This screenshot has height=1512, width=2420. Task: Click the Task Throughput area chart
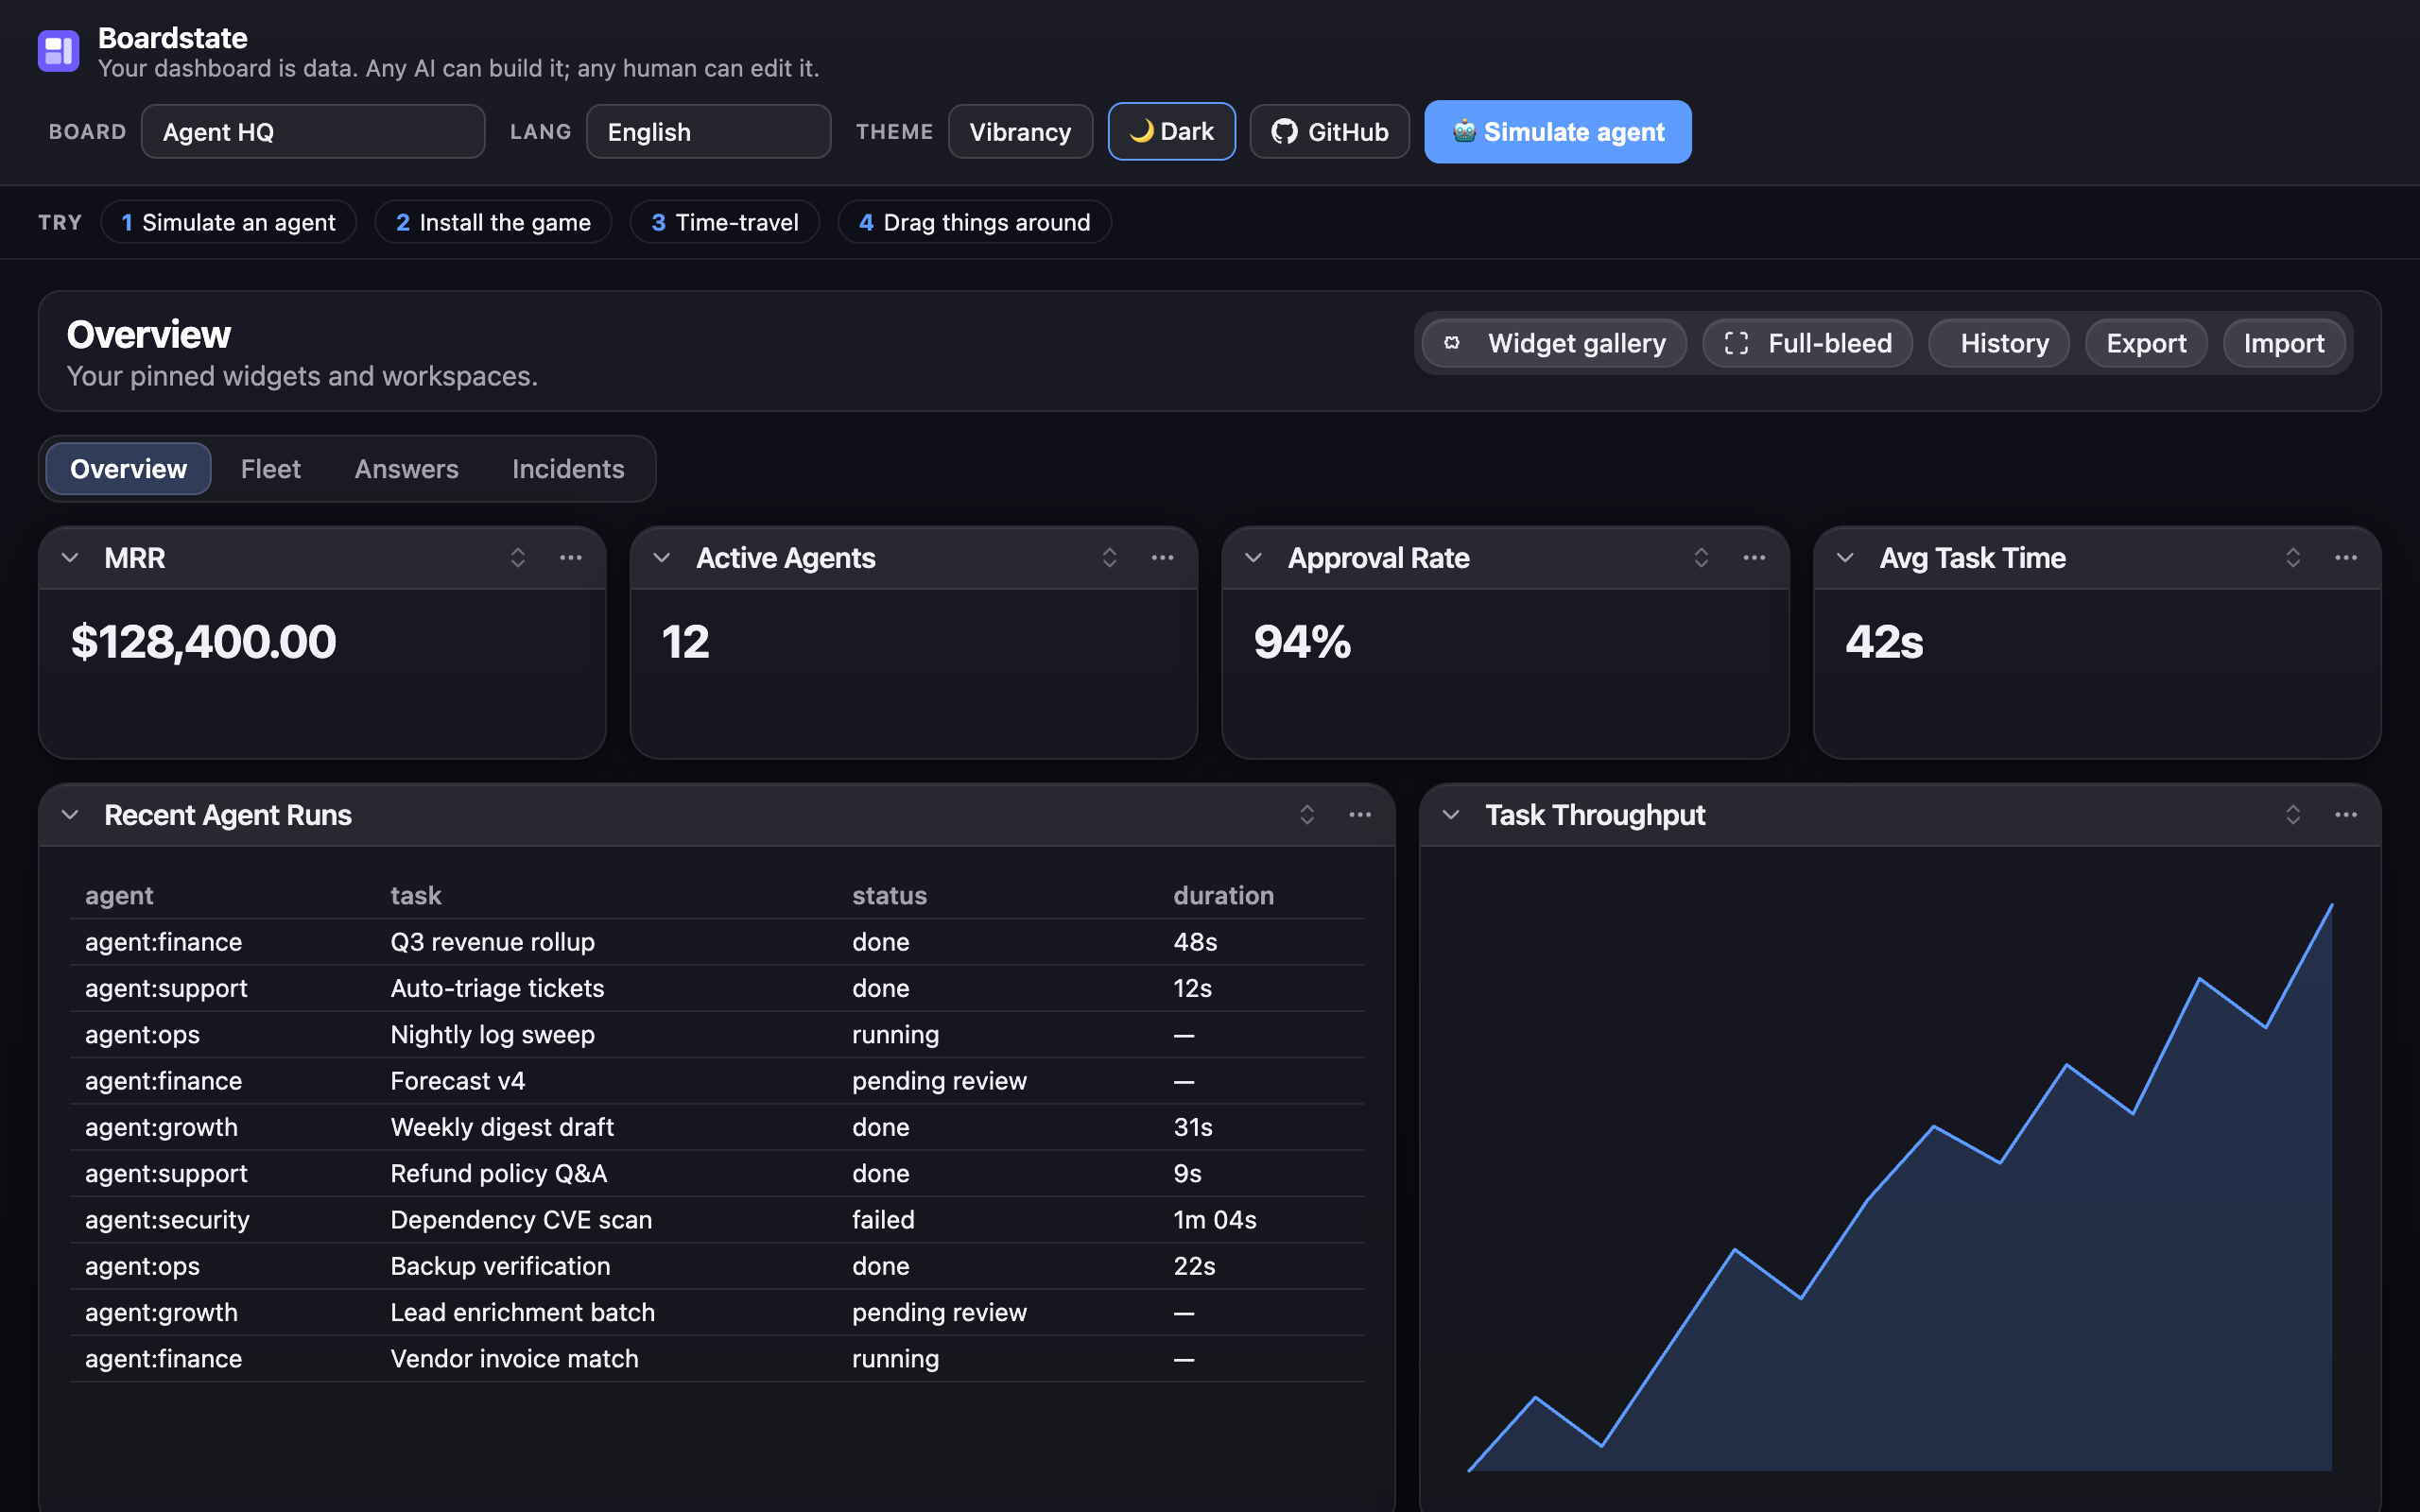(x=1900, y=1187)
